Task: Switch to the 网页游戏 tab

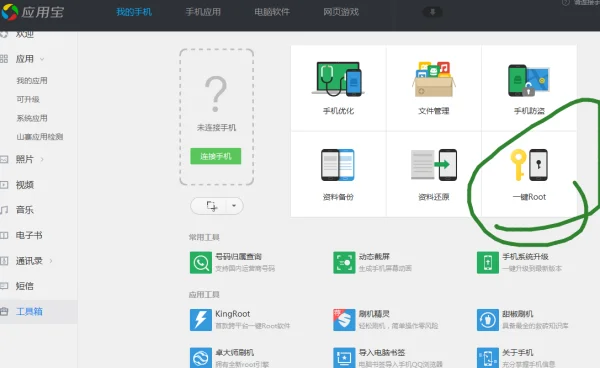Action: pos(341,12)
